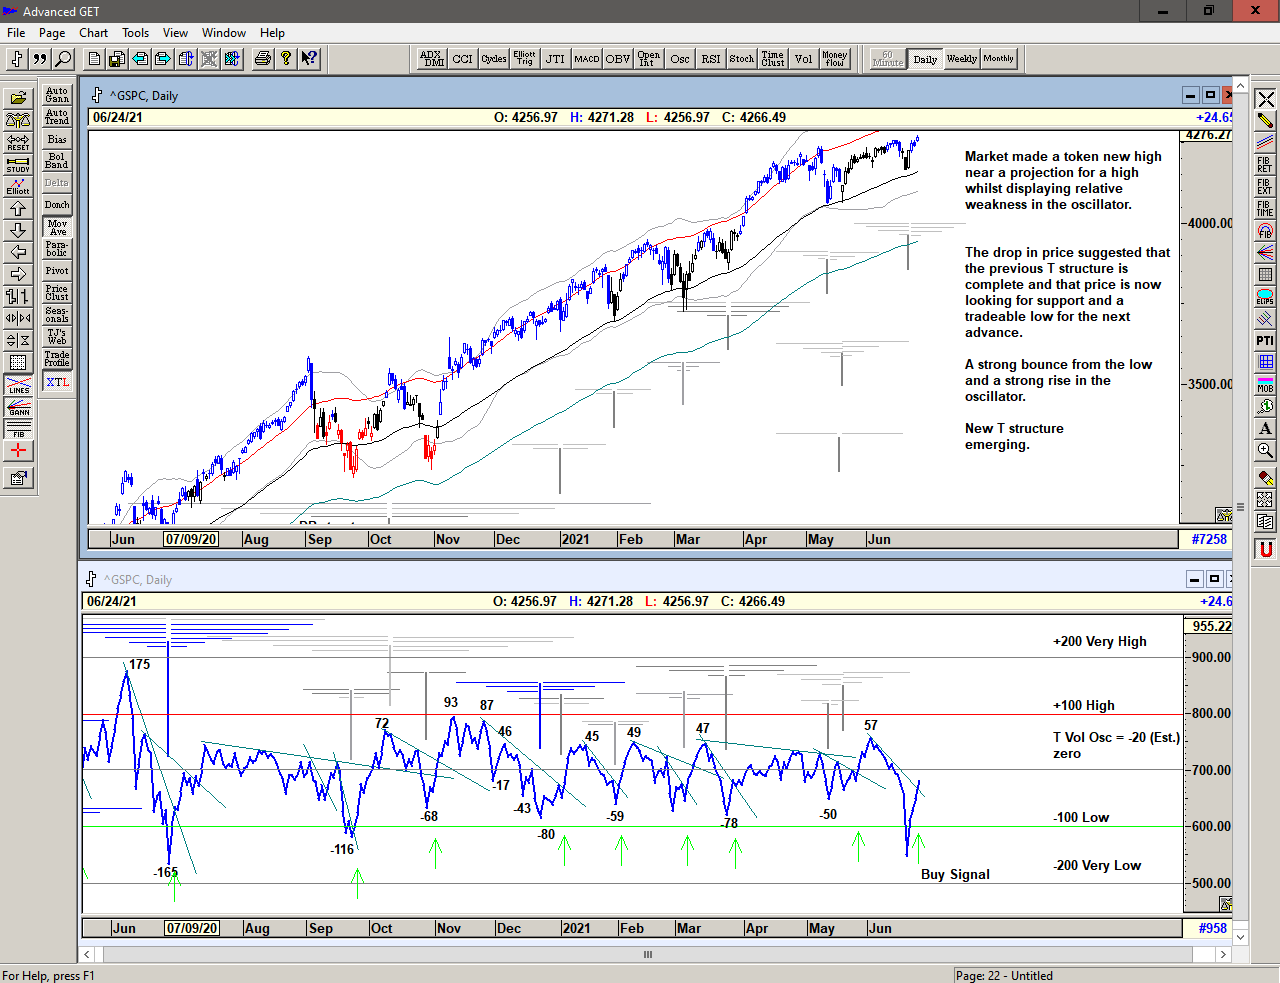Click the PTI tool icon
The image size is (1280, 983).
1265,341
